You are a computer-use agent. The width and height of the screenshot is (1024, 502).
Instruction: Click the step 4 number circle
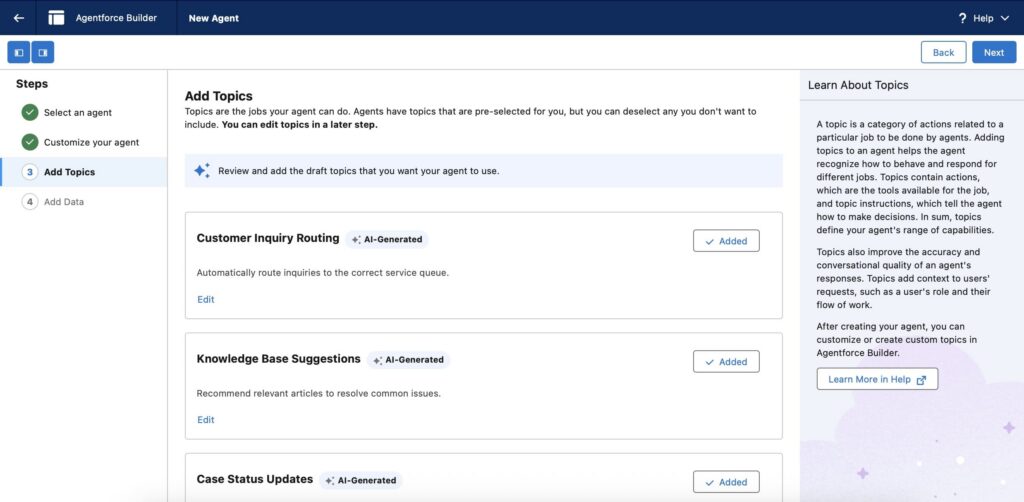[x=29, y=202]
